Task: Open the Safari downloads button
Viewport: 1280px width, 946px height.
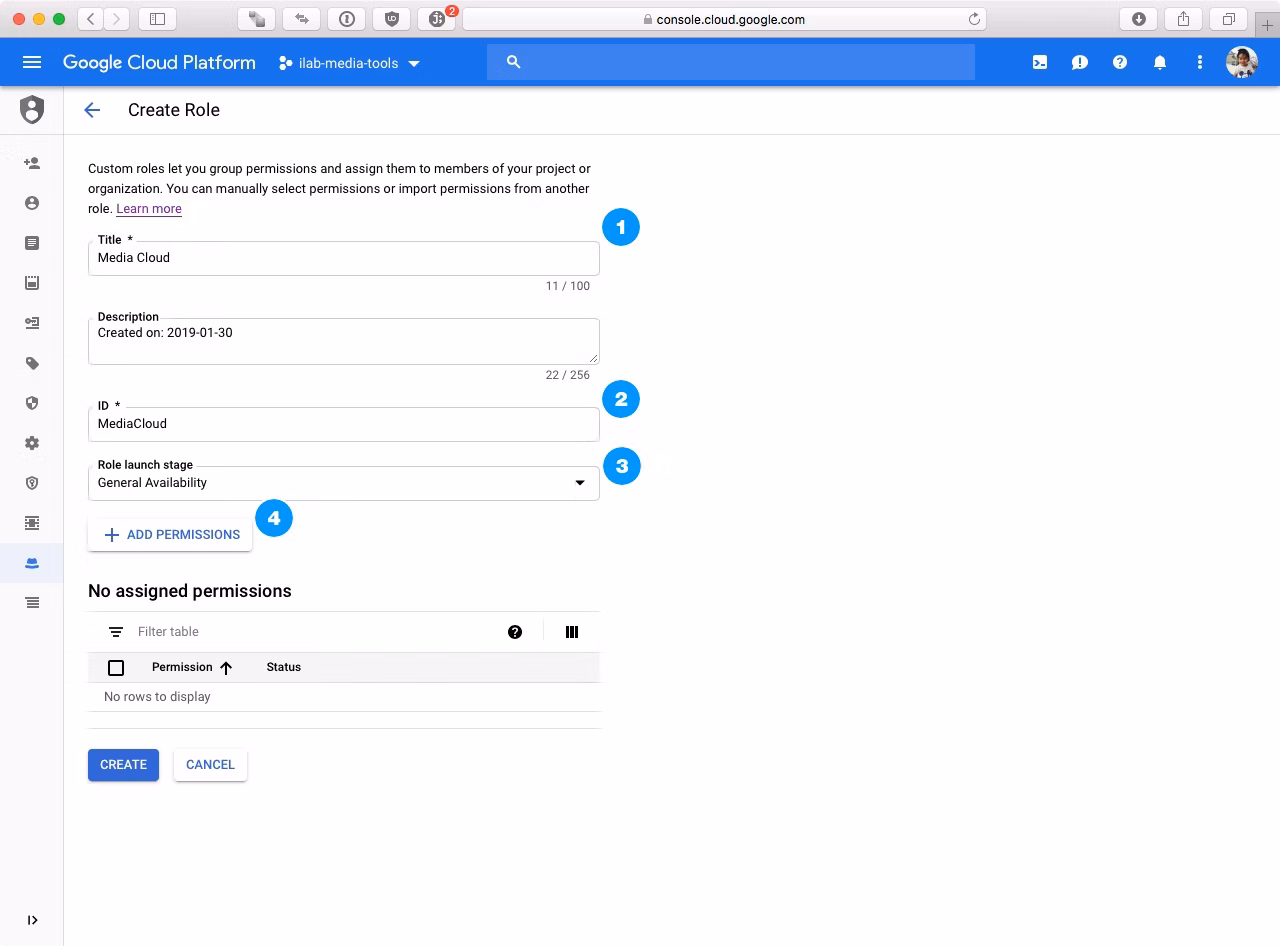Action: (1139, 19)
